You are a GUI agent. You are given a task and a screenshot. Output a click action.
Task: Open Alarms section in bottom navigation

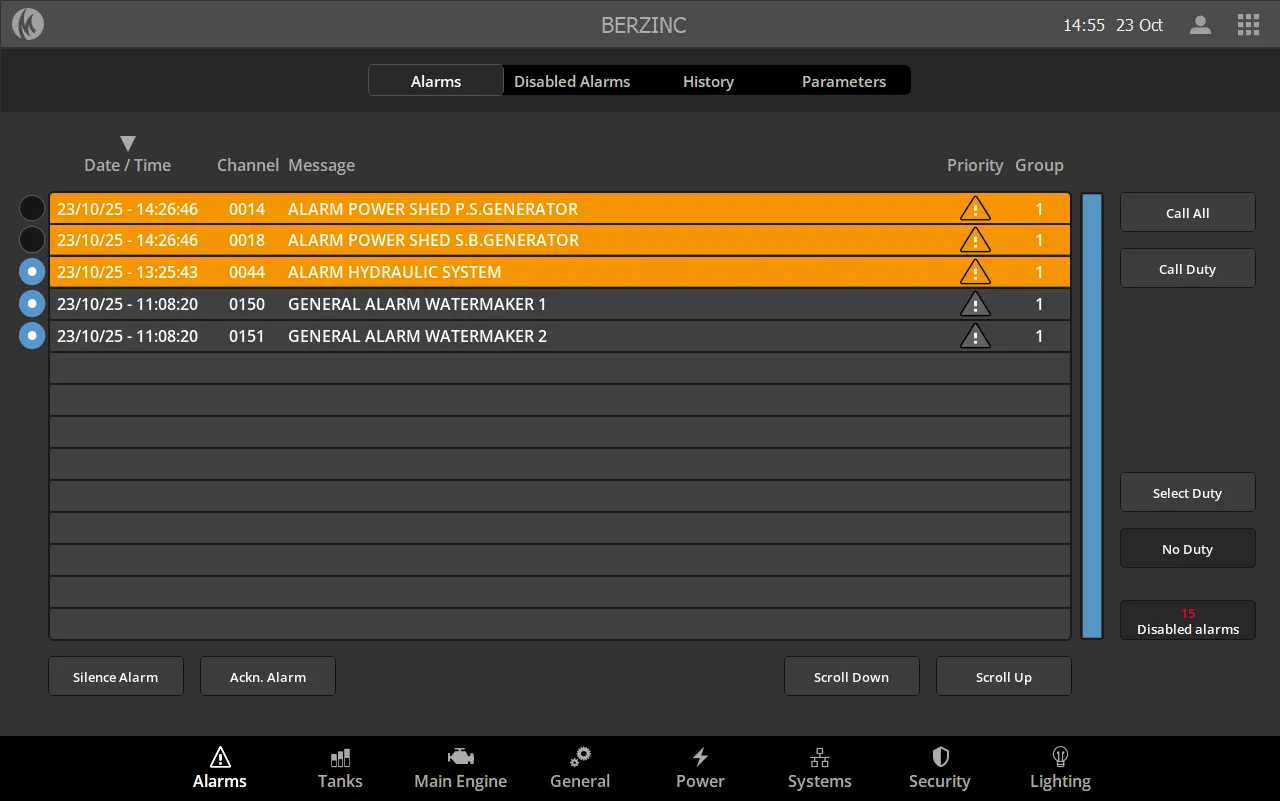[220, 769]
